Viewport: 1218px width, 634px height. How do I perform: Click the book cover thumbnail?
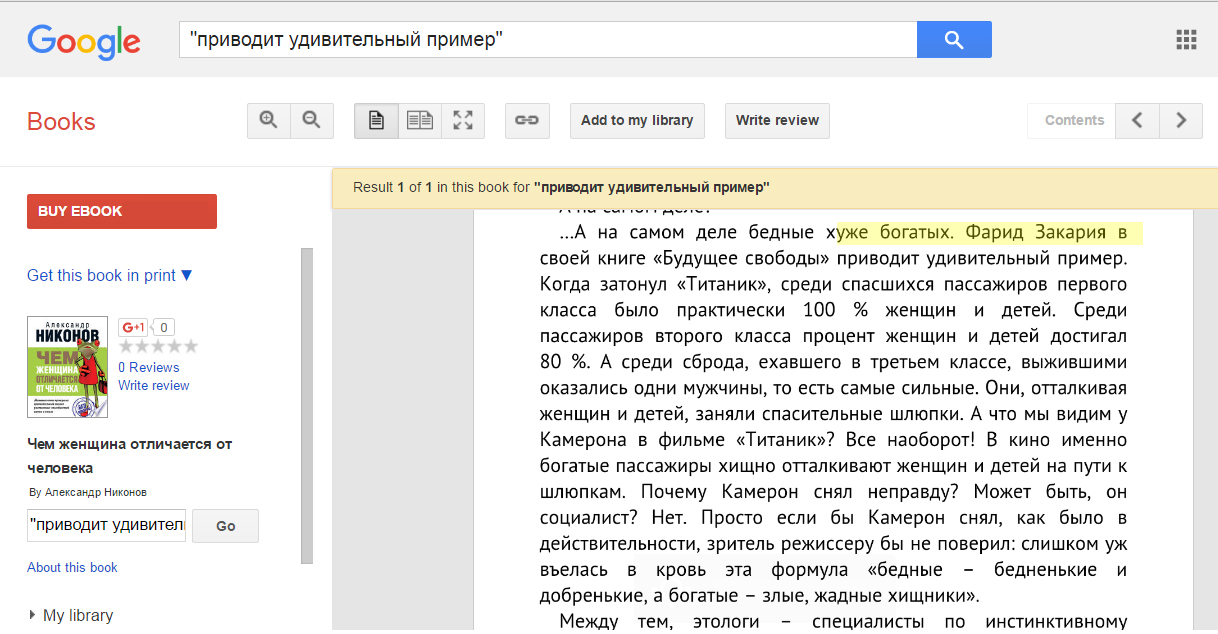click(x=67, y=367)
